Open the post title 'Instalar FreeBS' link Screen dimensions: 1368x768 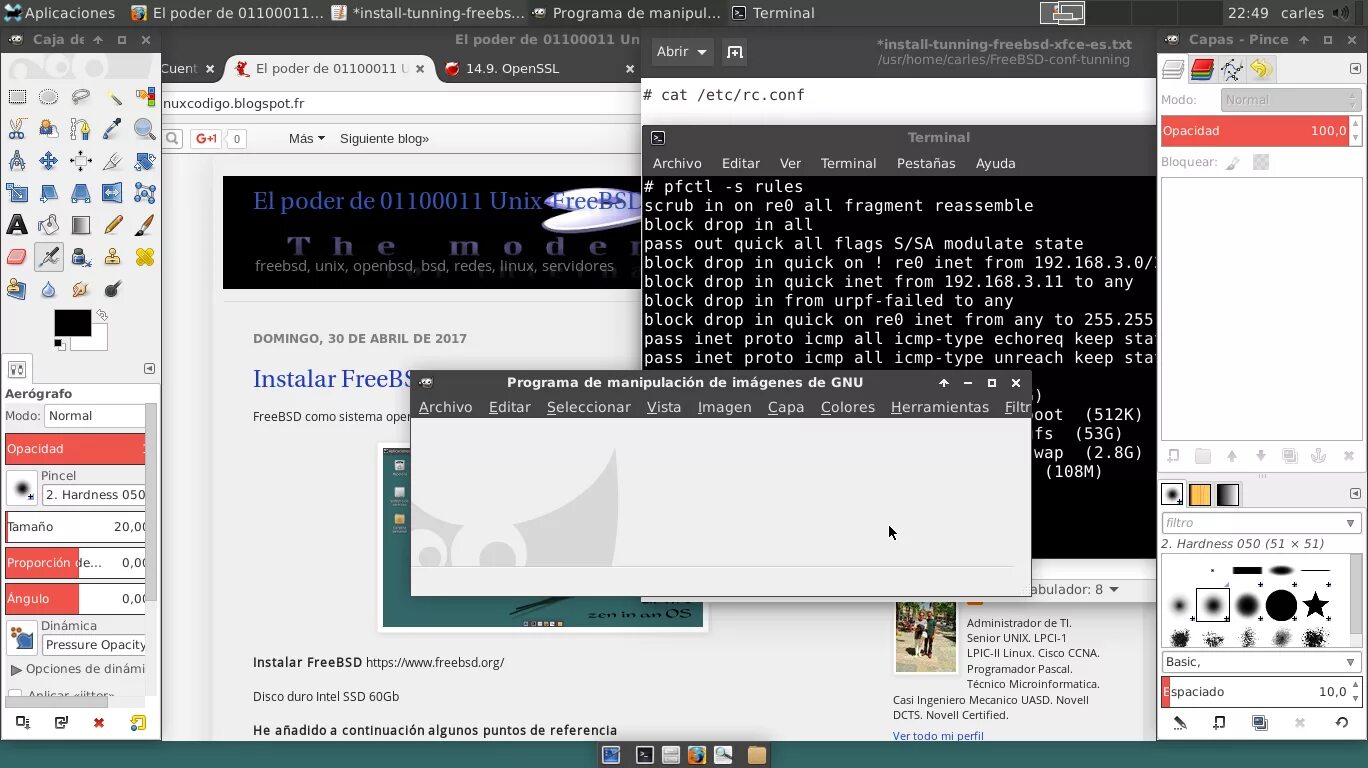333,379
